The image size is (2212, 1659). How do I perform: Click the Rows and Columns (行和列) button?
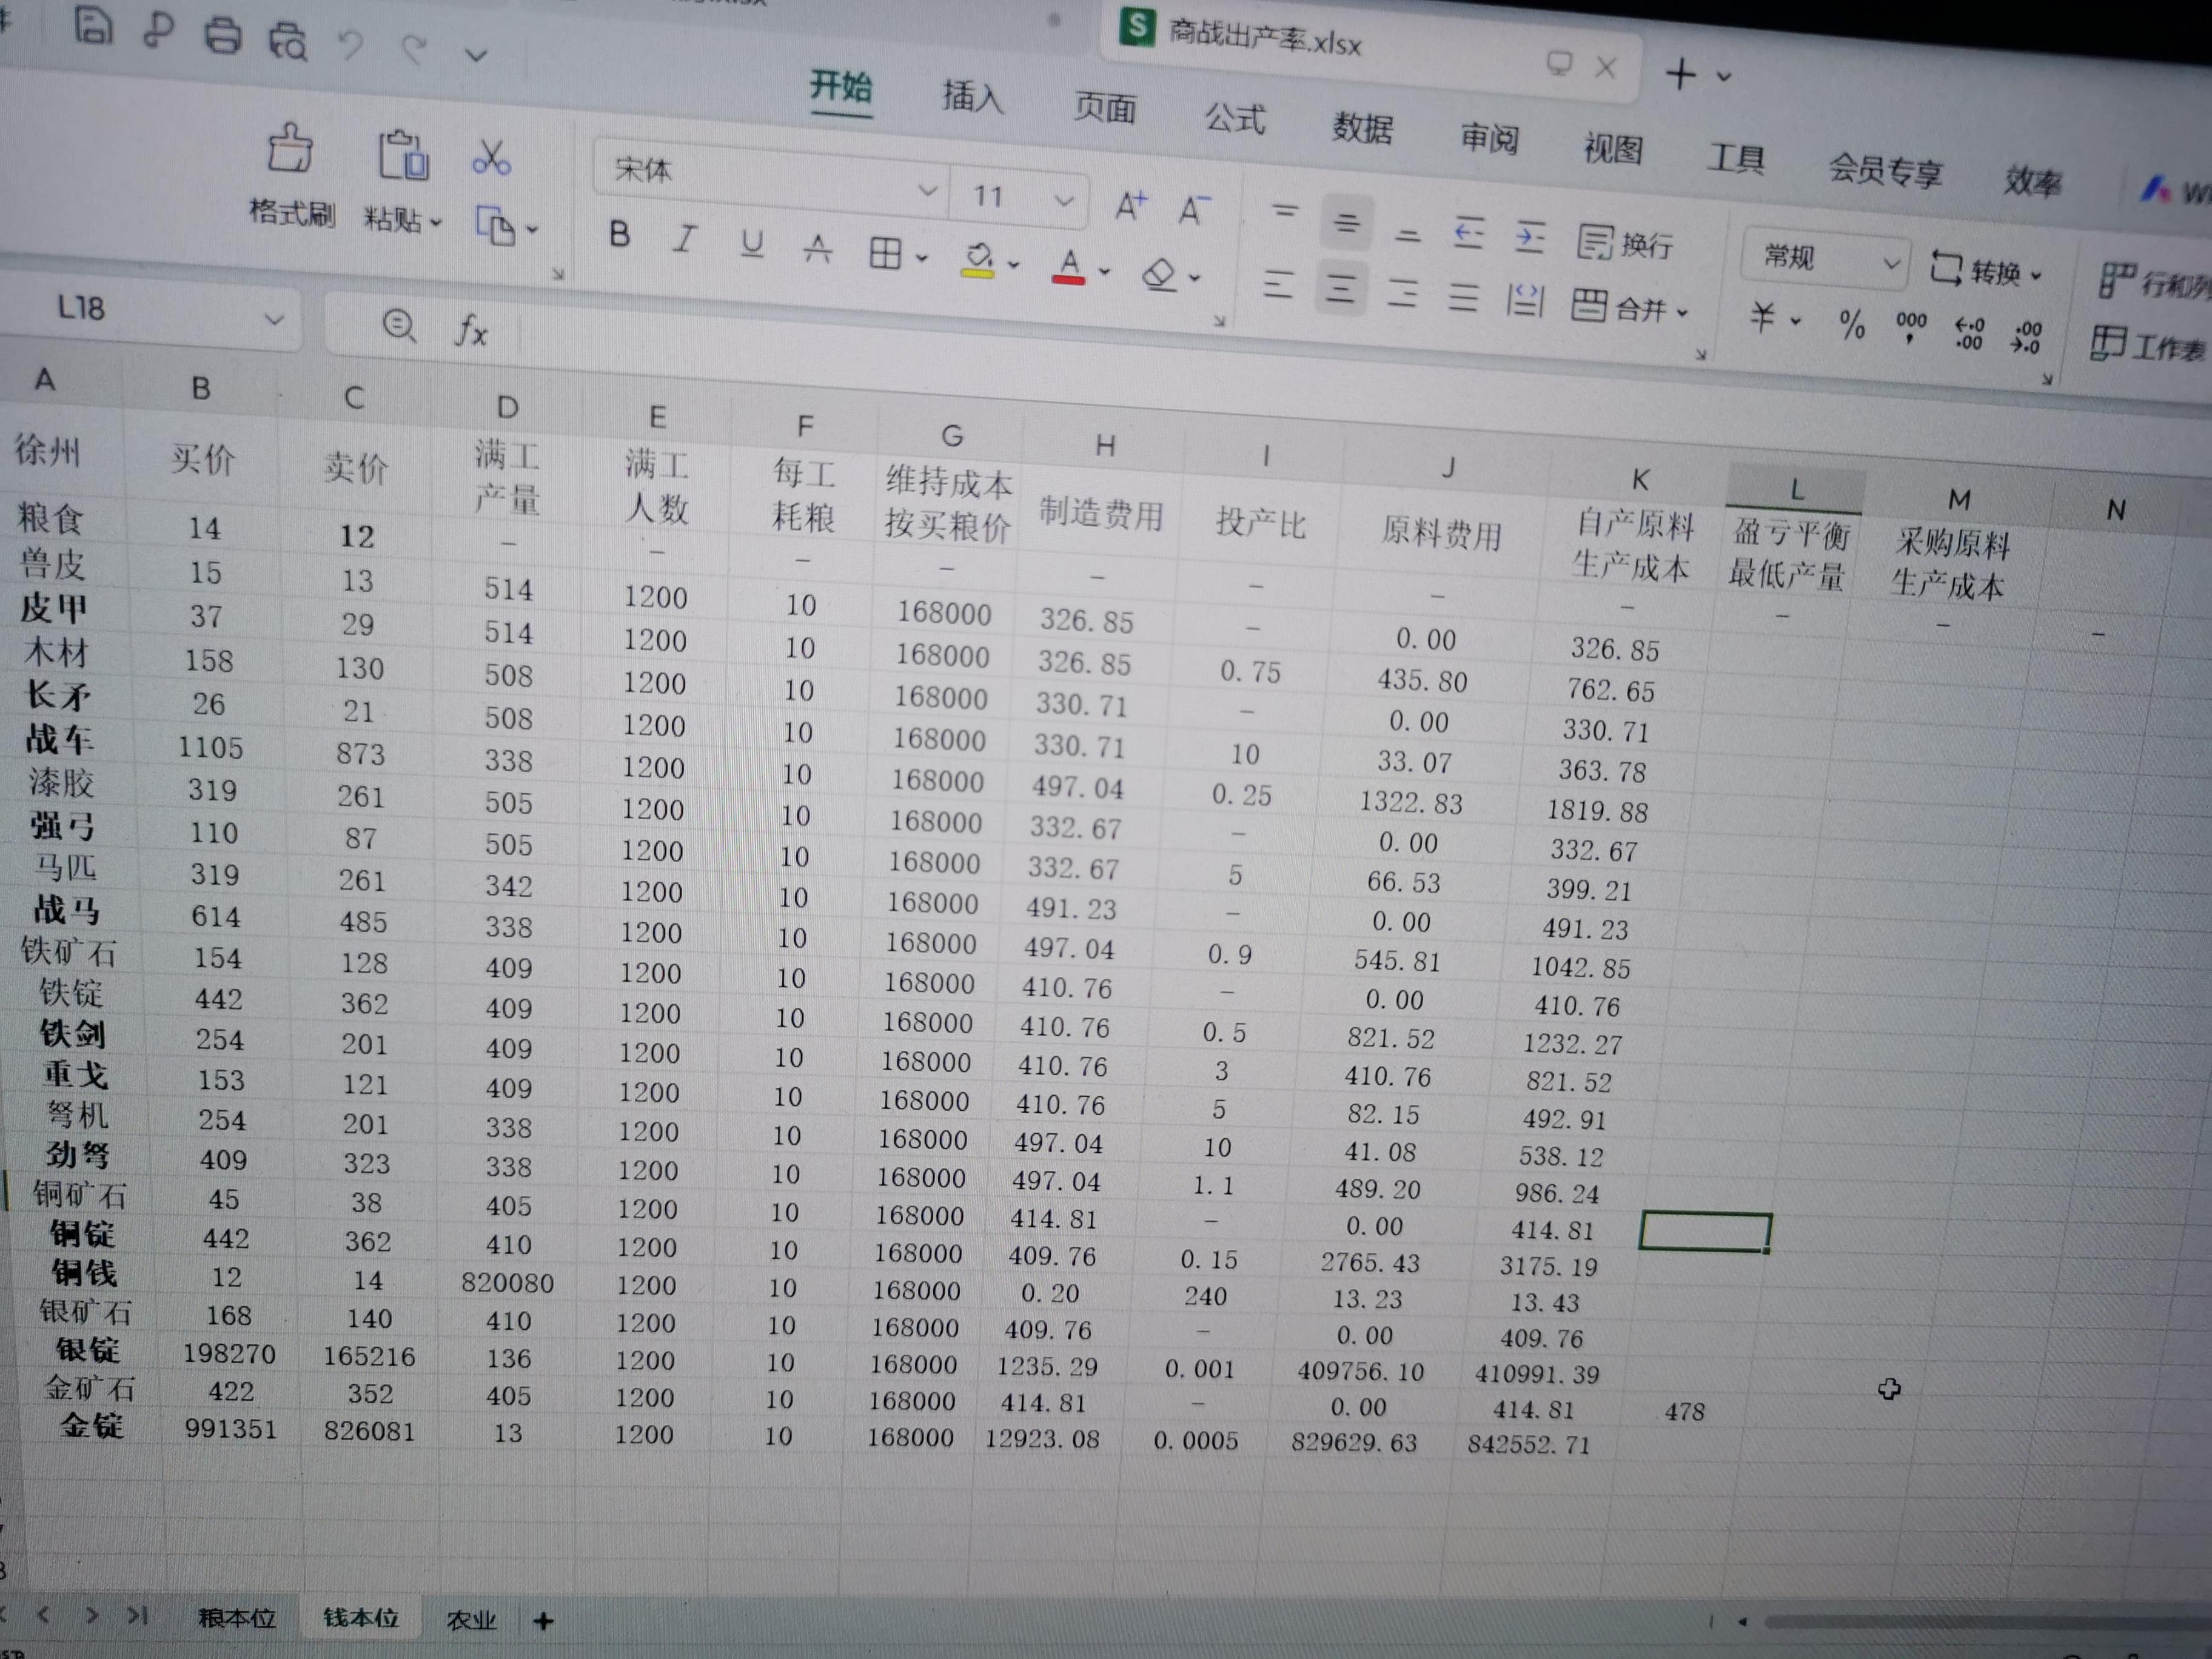tap(2155, 282)
